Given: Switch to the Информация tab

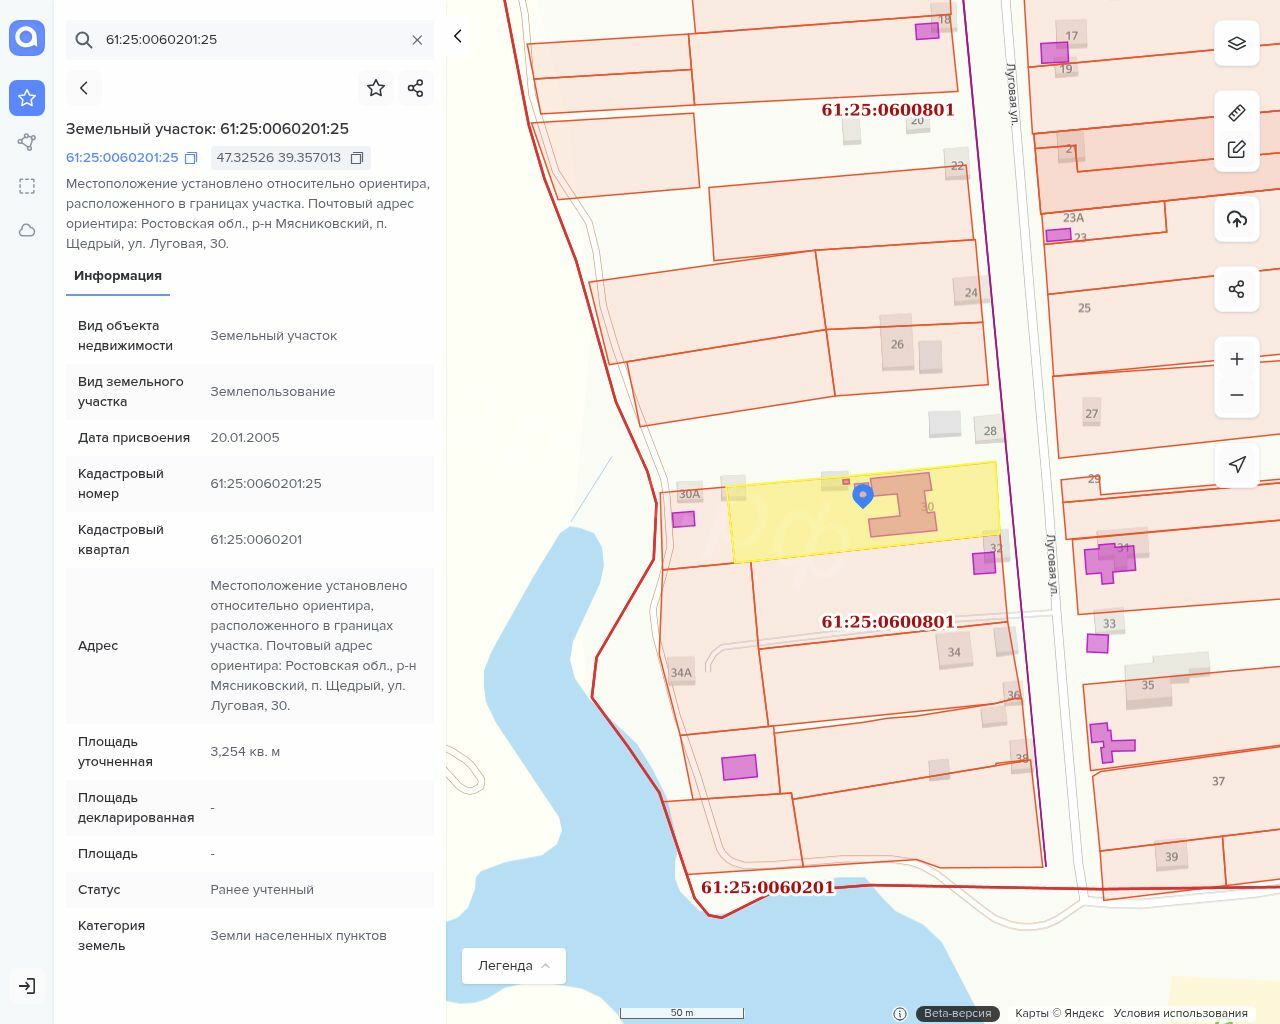Looking at the screenshot, I should pos(118,276).
